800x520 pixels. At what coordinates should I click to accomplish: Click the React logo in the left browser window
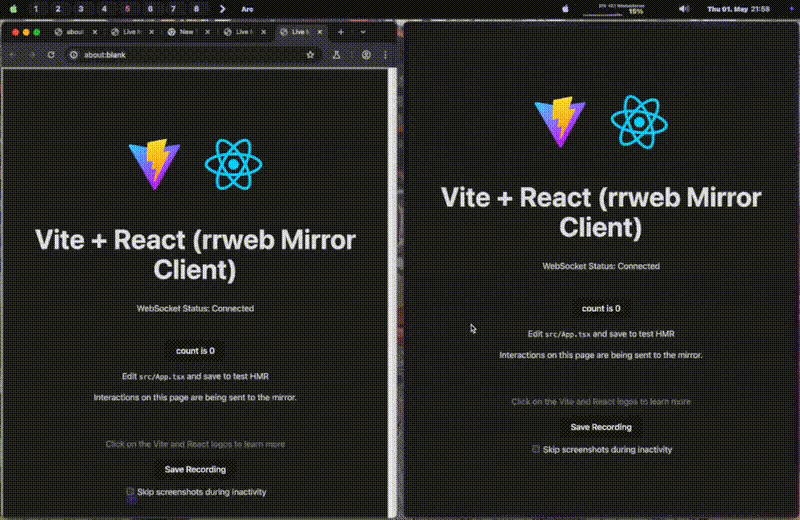pos(234,164)
